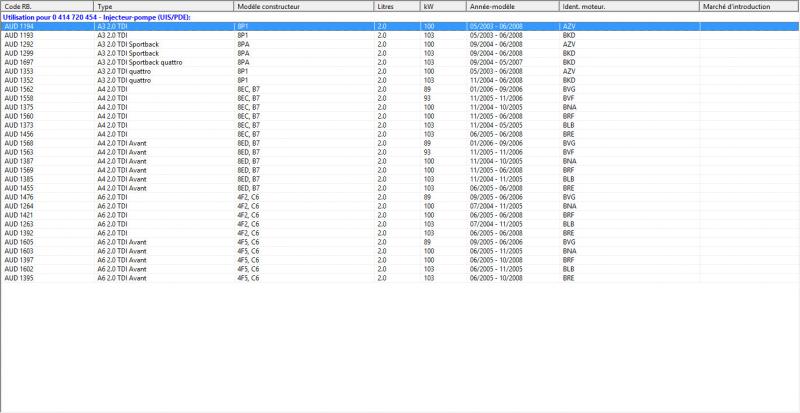Click Type cell in row AUD 1697
The image size is (800, 413).
pyautogui.click(x=140, y=62)
